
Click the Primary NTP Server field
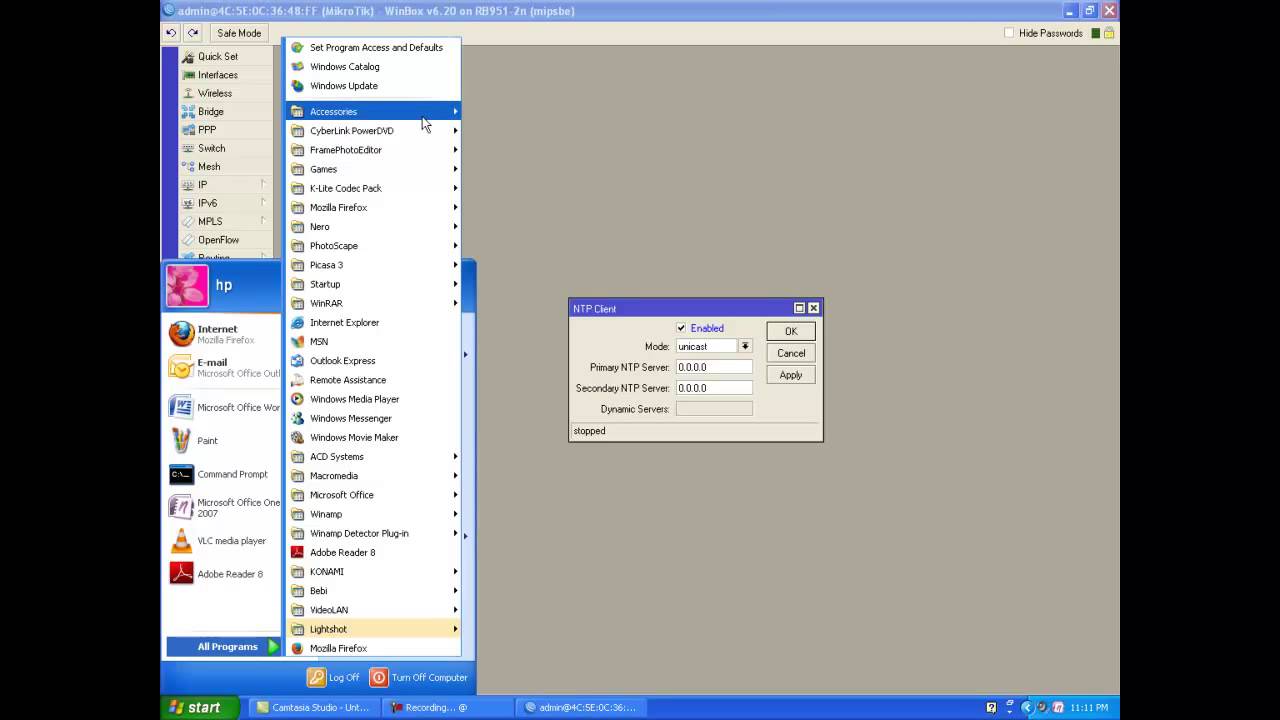point(714,367)
